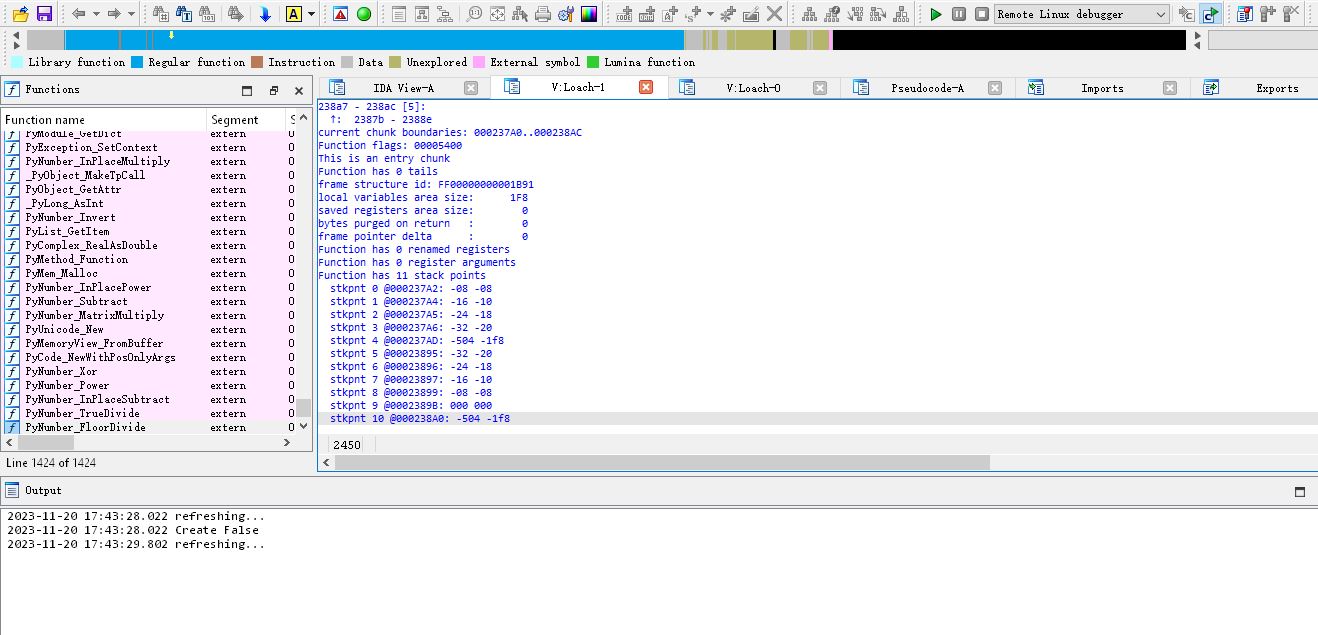
Task: Open dropdown beside the structure plus icon
Action: click(x=710, y=14)
